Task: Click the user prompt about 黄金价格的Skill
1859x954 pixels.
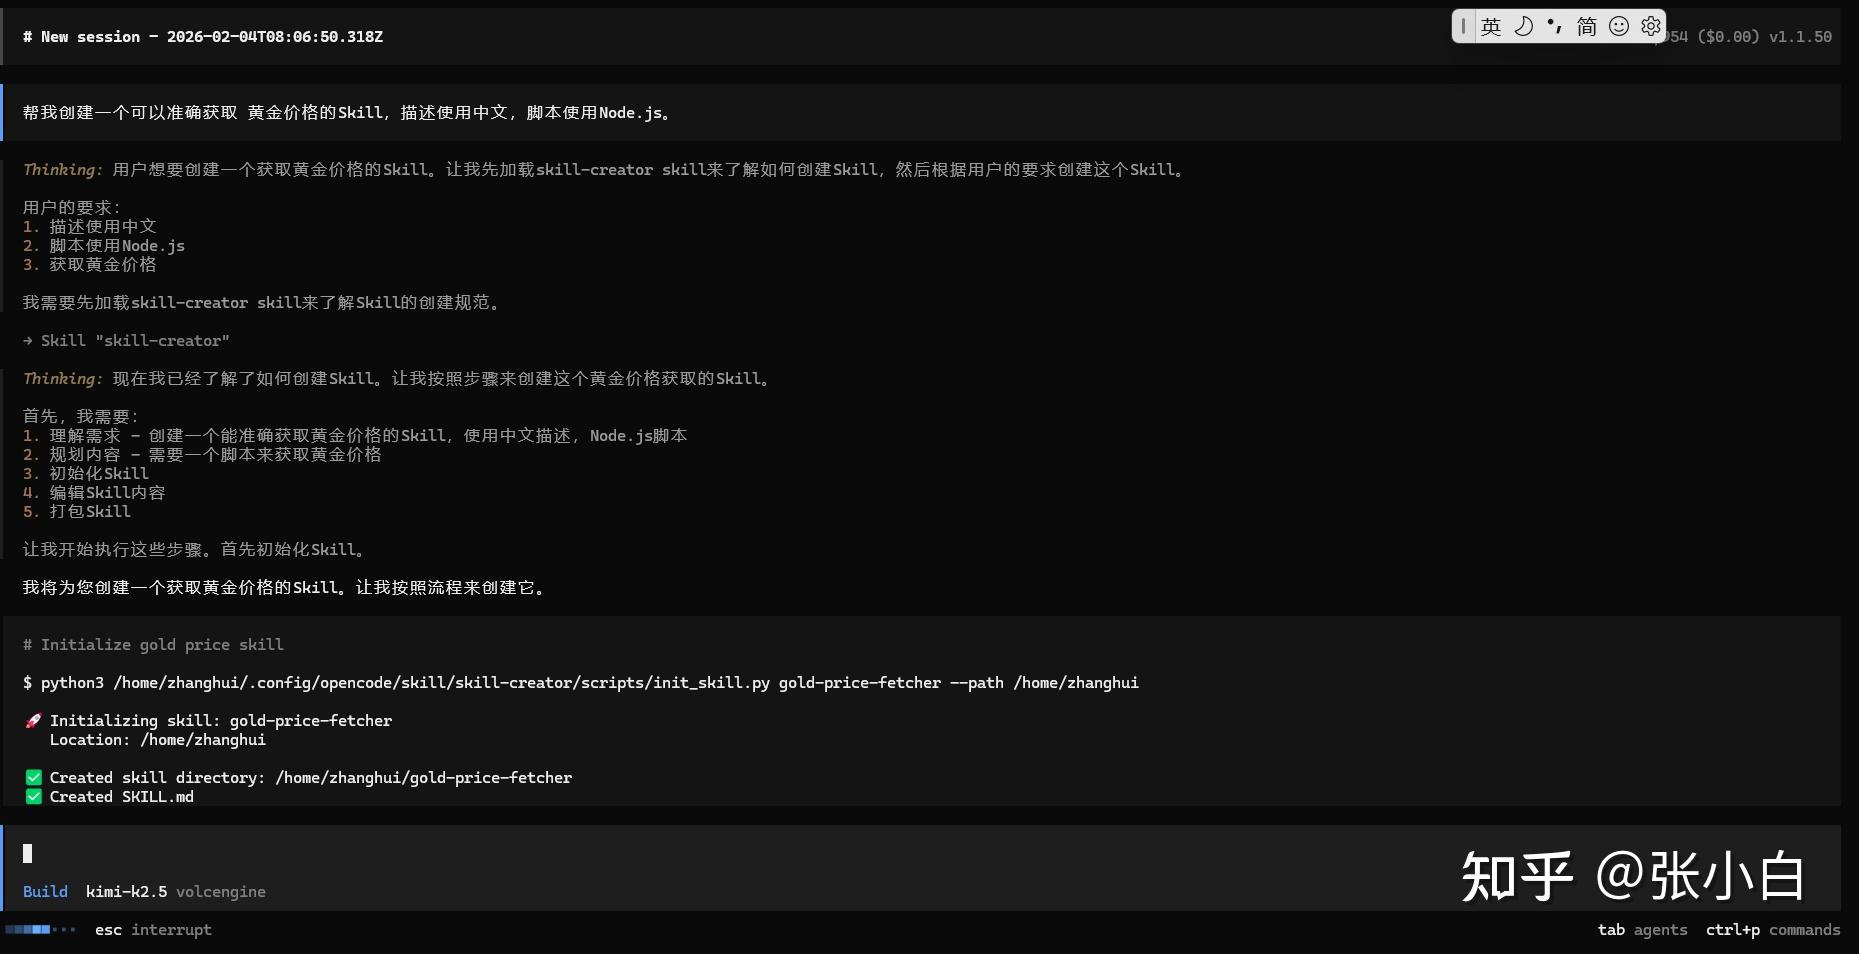Action: pos(348,113)
